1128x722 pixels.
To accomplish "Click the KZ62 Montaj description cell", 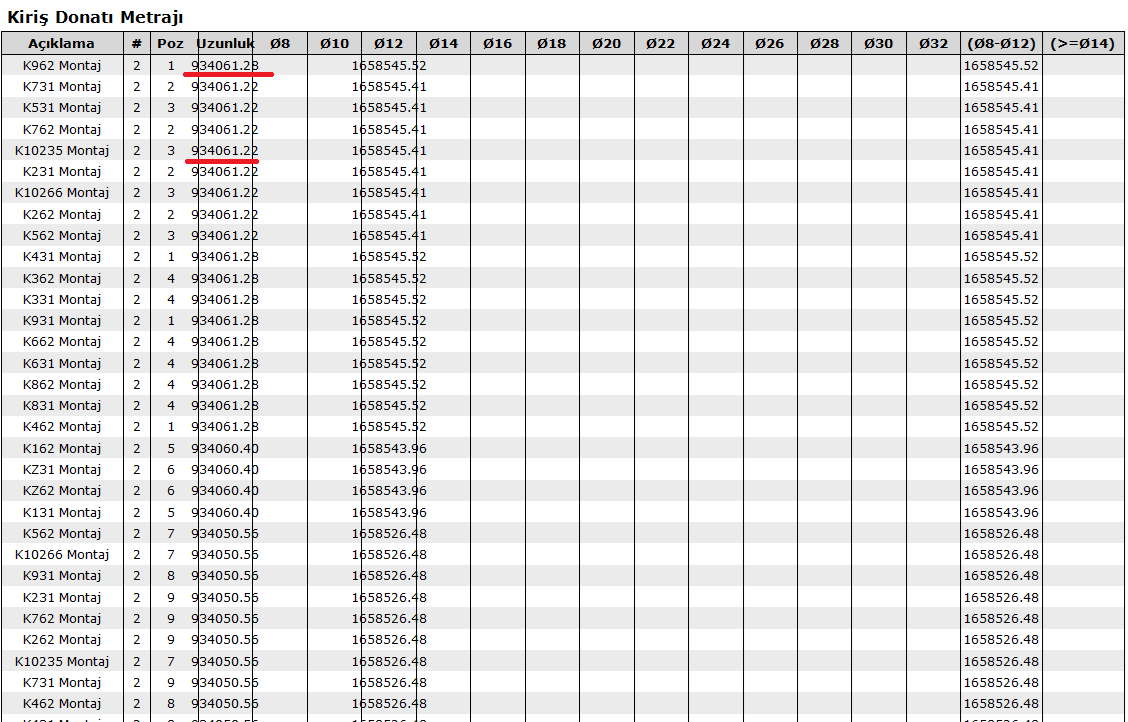I will pyautogui.click(x=62, y=491).
